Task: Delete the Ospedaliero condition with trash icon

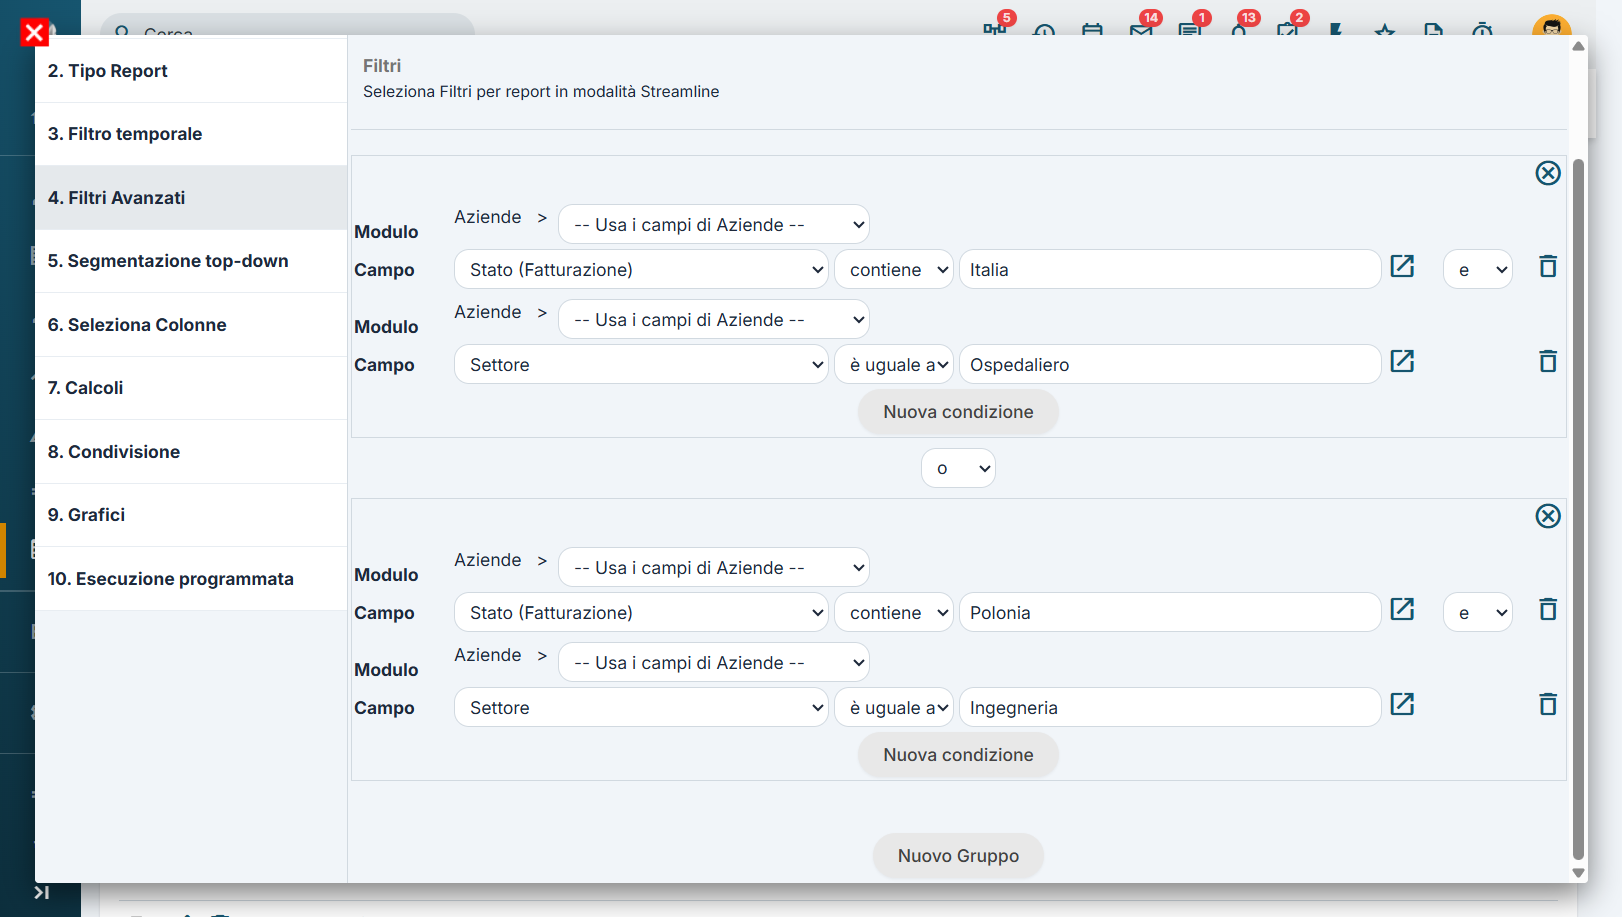Action: [1548, 361]
